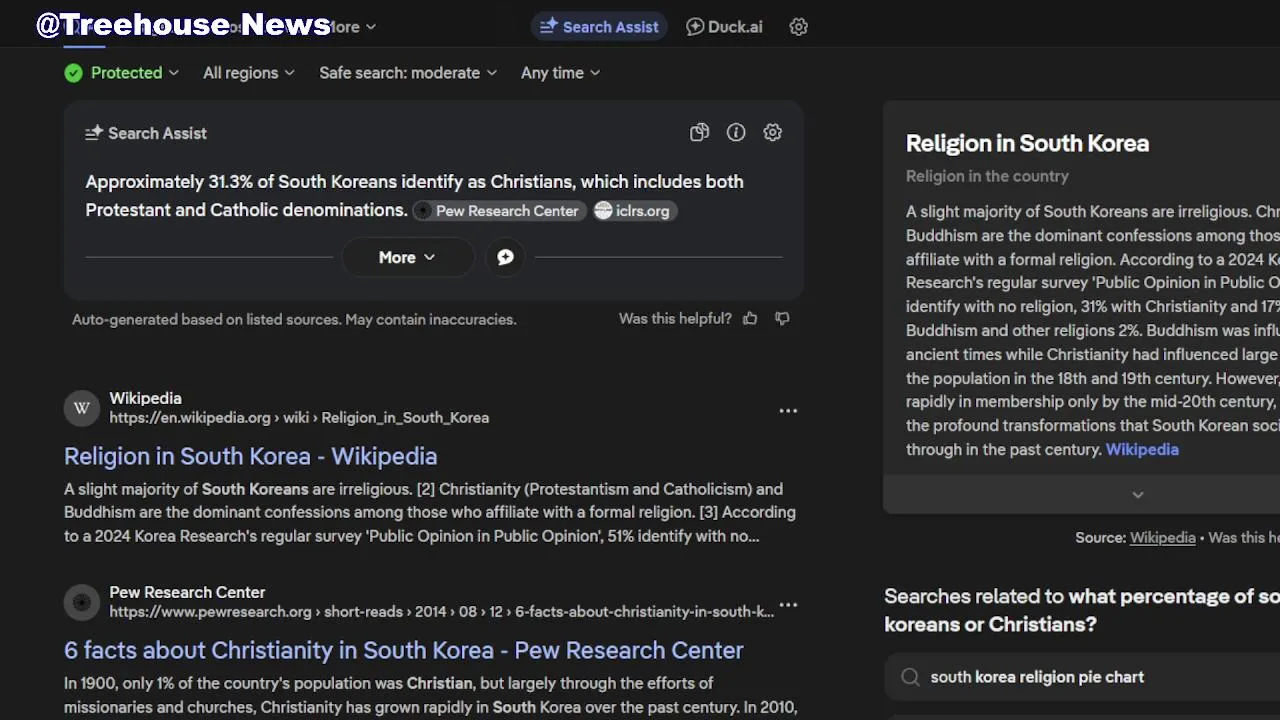
Task: Open iclrs.org source chip
Action: [633, 211]
